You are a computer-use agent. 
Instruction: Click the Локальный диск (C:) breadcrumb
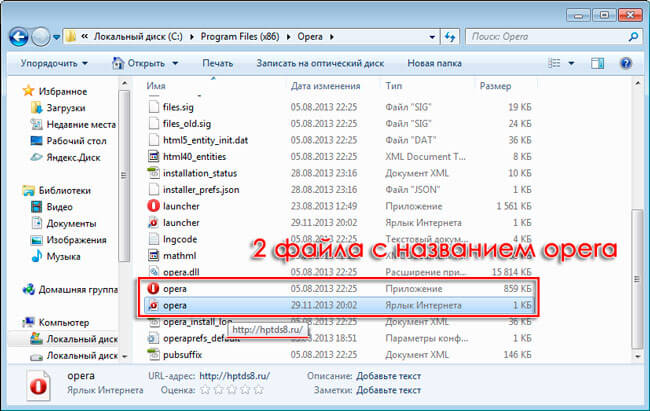[138, 36]
